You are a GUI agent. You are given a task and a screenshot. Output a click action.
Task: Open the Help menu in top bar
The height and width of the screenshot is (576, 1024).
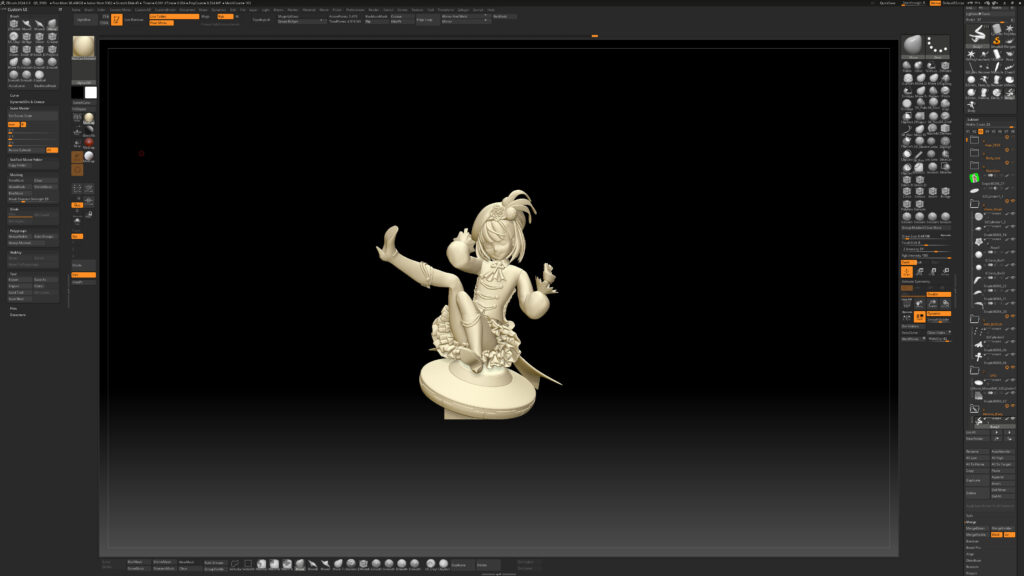[x=491, y=10]
